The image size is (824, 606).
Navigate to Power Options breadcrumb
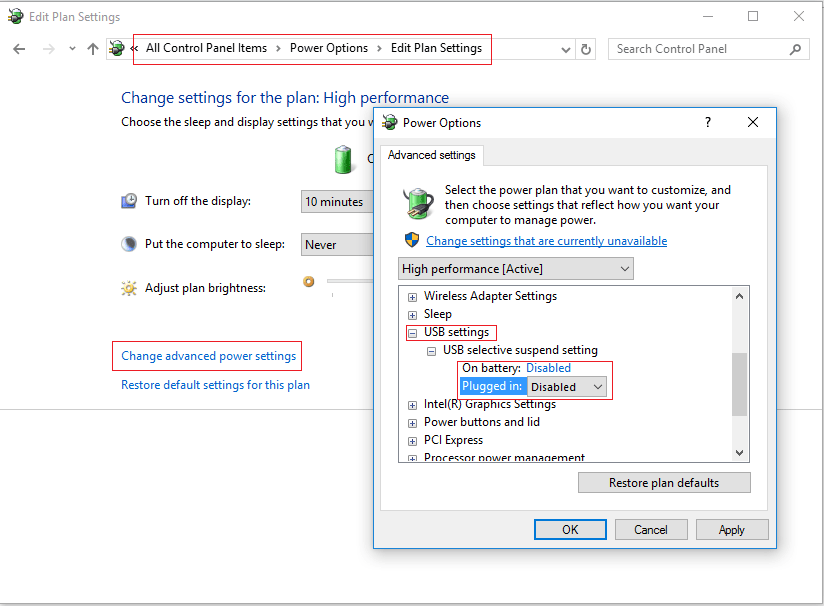tap(329, 48)
